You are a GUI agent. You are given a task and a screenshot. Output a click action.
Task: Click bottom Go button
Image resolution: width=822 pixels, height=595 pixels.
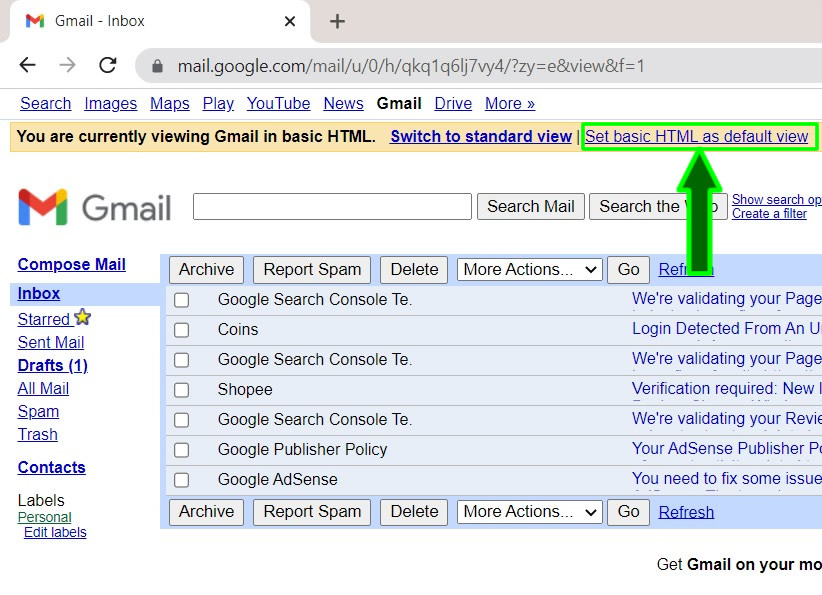tap(629, 512)
